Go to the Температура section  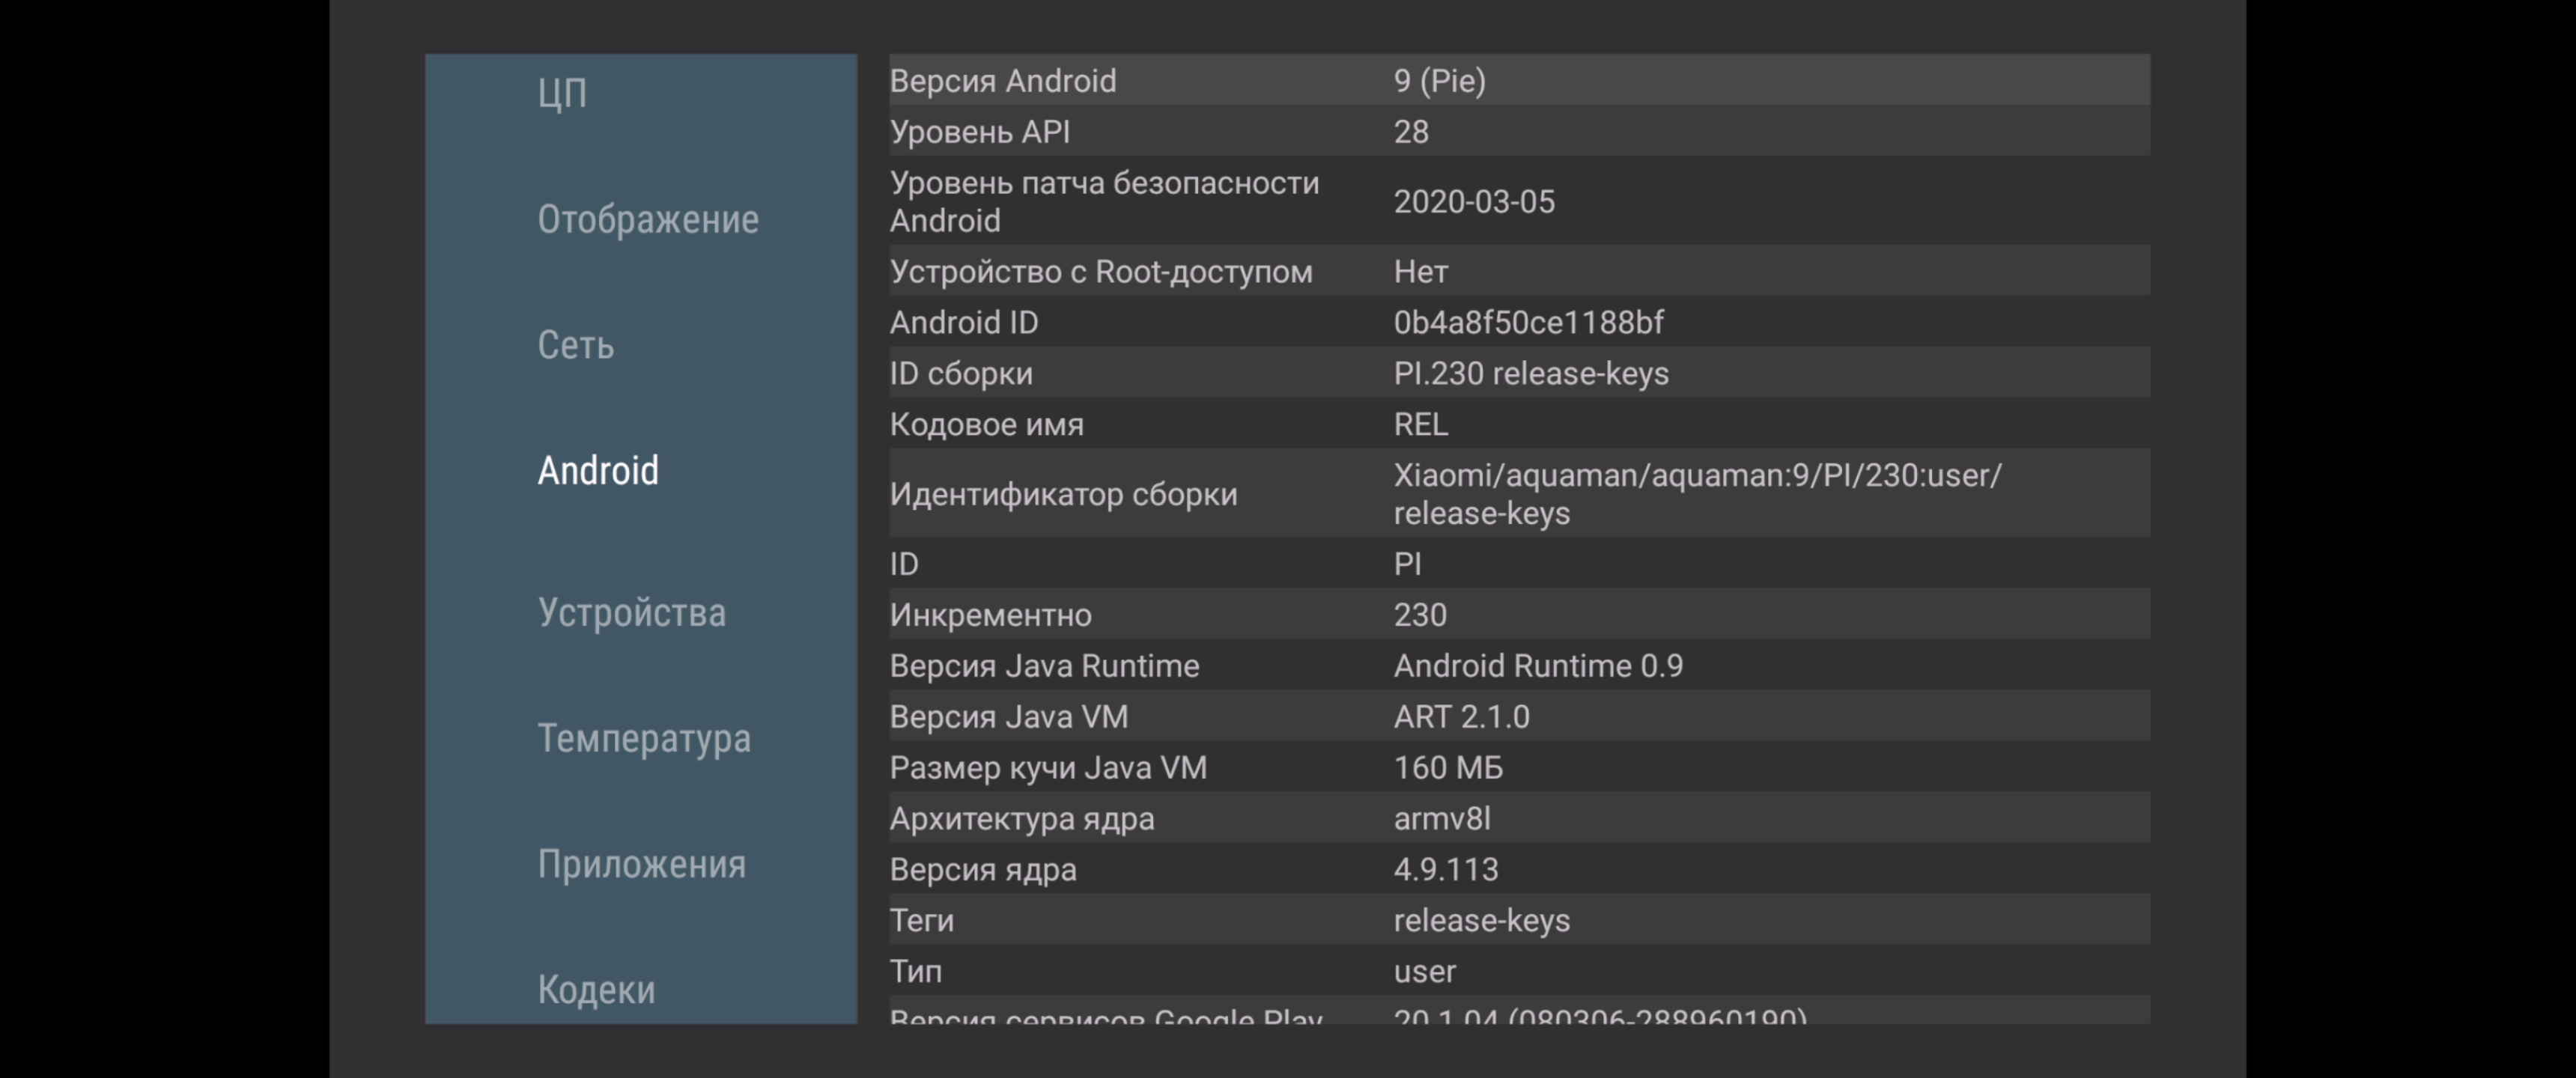click(x=643, y=739)
